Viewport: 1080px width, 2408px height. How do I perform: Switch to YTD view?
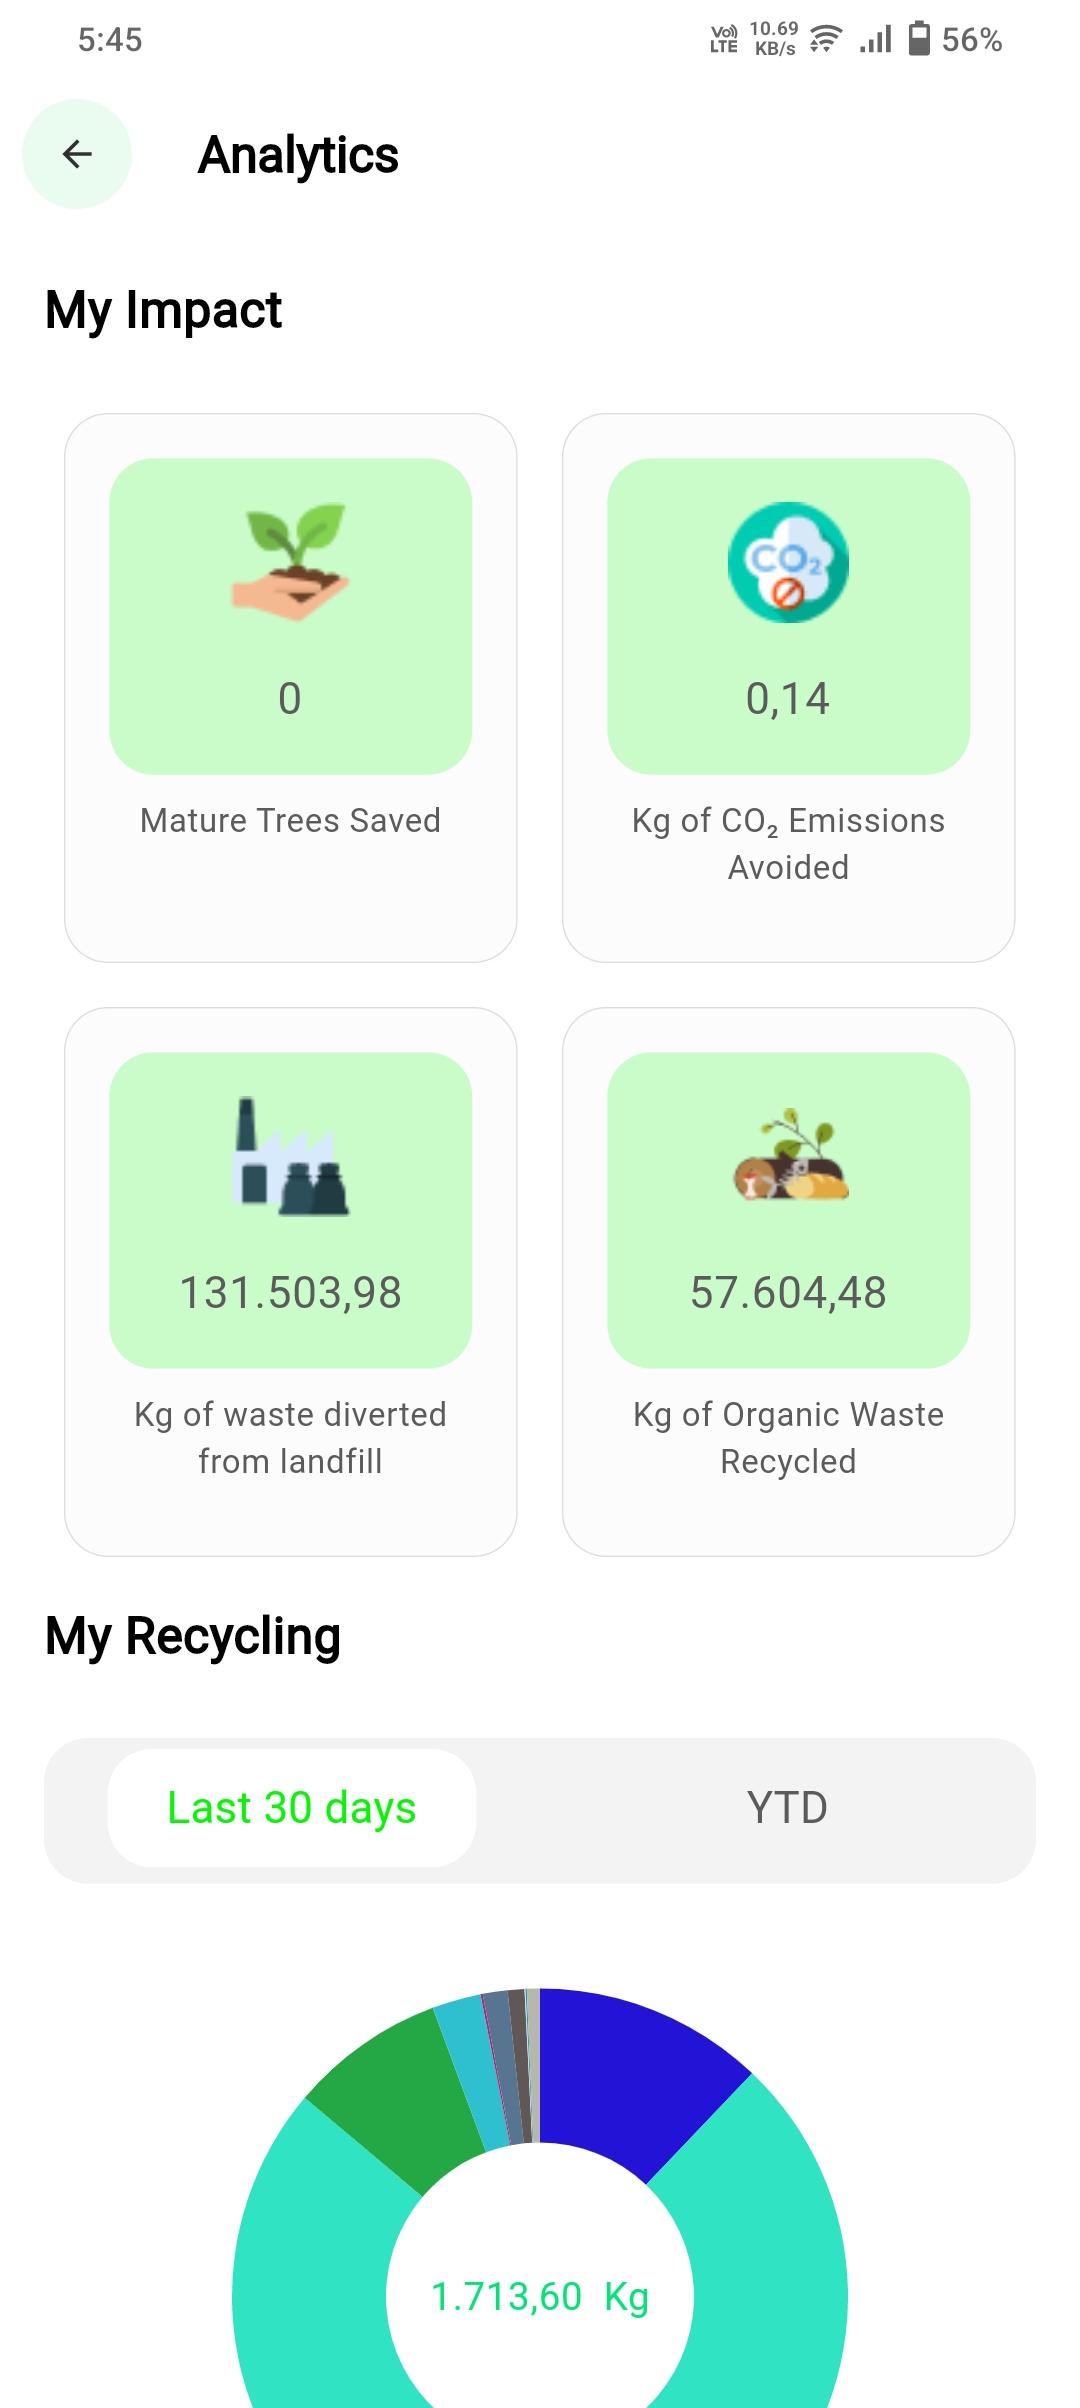click(x=787, y=1808)
